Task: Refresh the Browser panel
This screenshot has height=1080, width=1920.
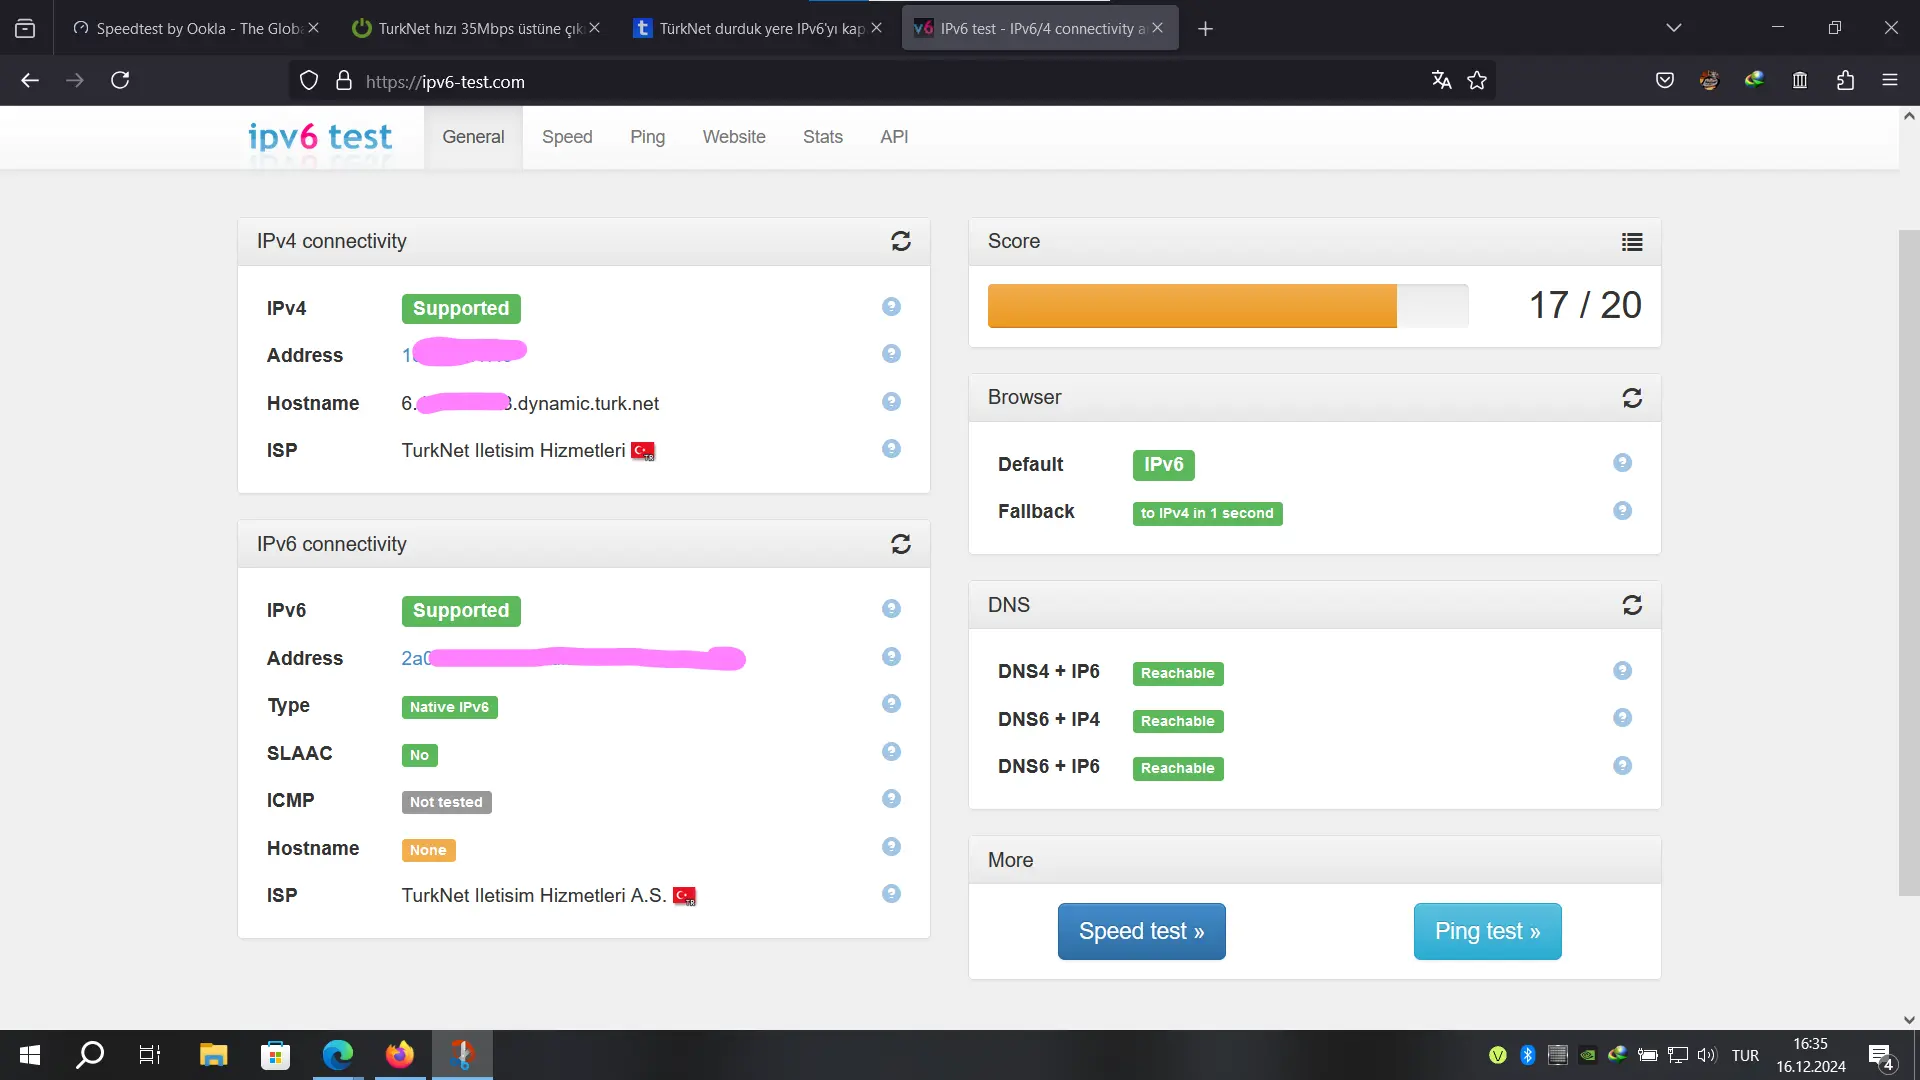Action: 1632,398
